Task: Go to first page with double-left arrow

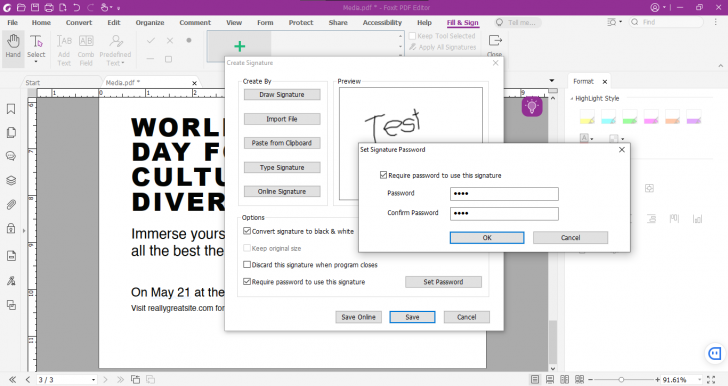Action: pos(13,379)
